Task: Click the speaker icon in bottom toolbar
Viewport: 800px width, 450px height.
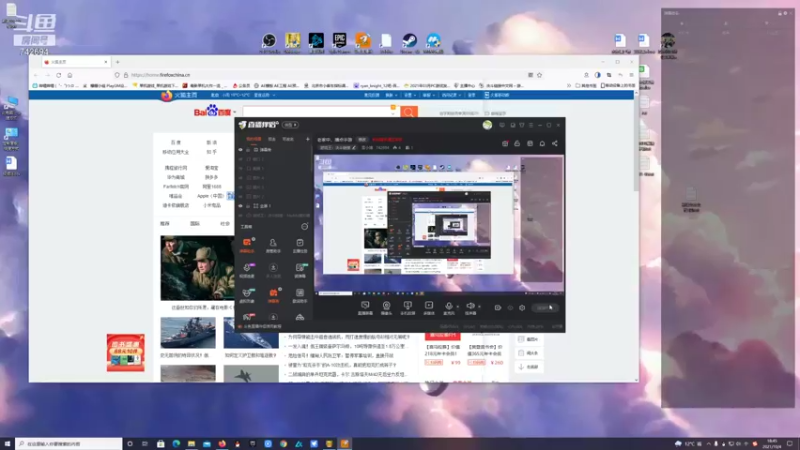Action: click(470, 307)
